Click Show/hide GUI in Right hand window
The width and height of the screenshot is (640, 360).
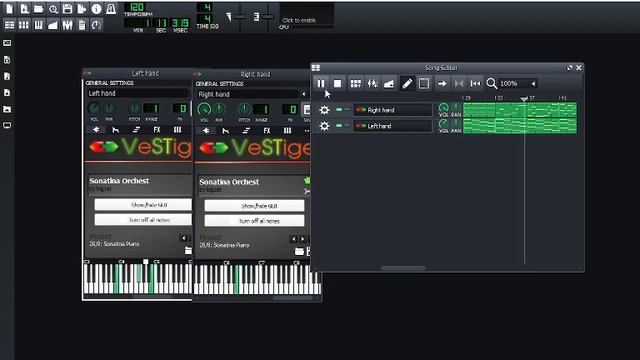[x=254, y=206]
